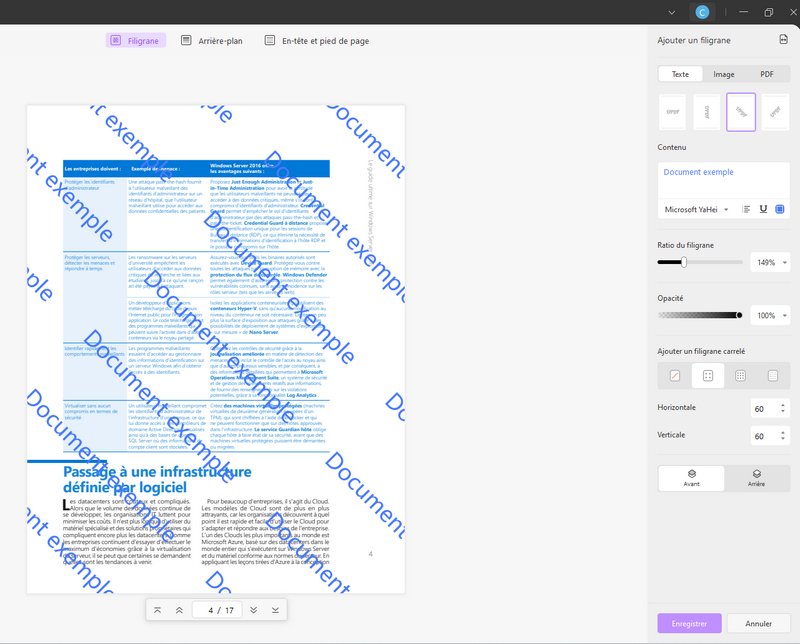Open the 149% ratio dropdown
800x644 pixels.
770,262
